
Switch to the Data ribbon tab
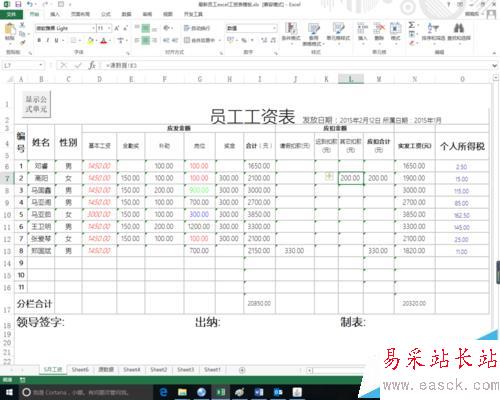(x=126, y=14)
